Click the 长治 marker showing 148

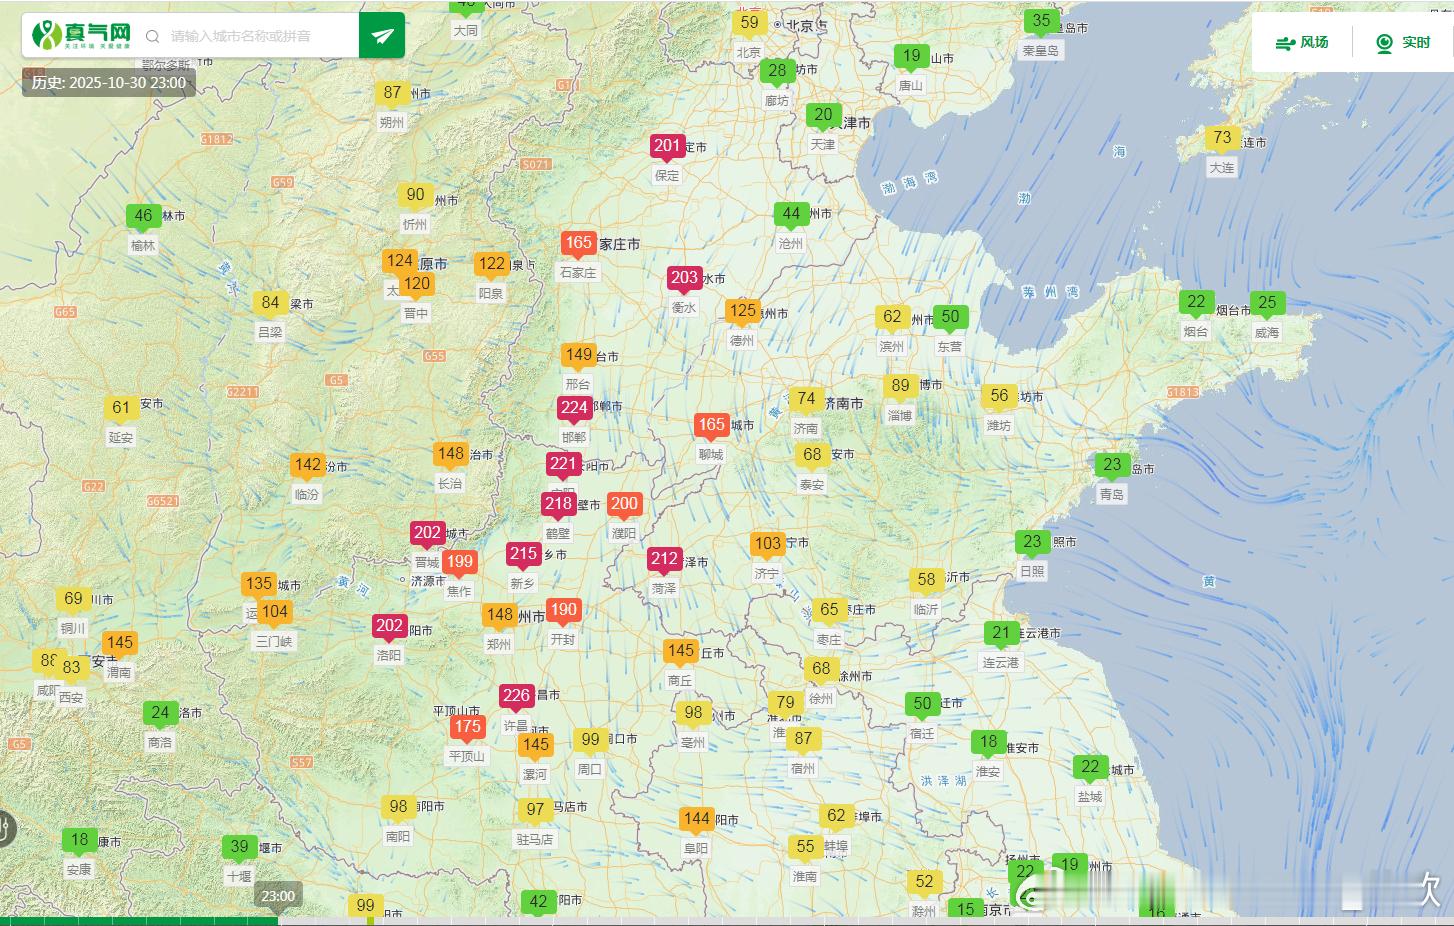click(450, 455)
